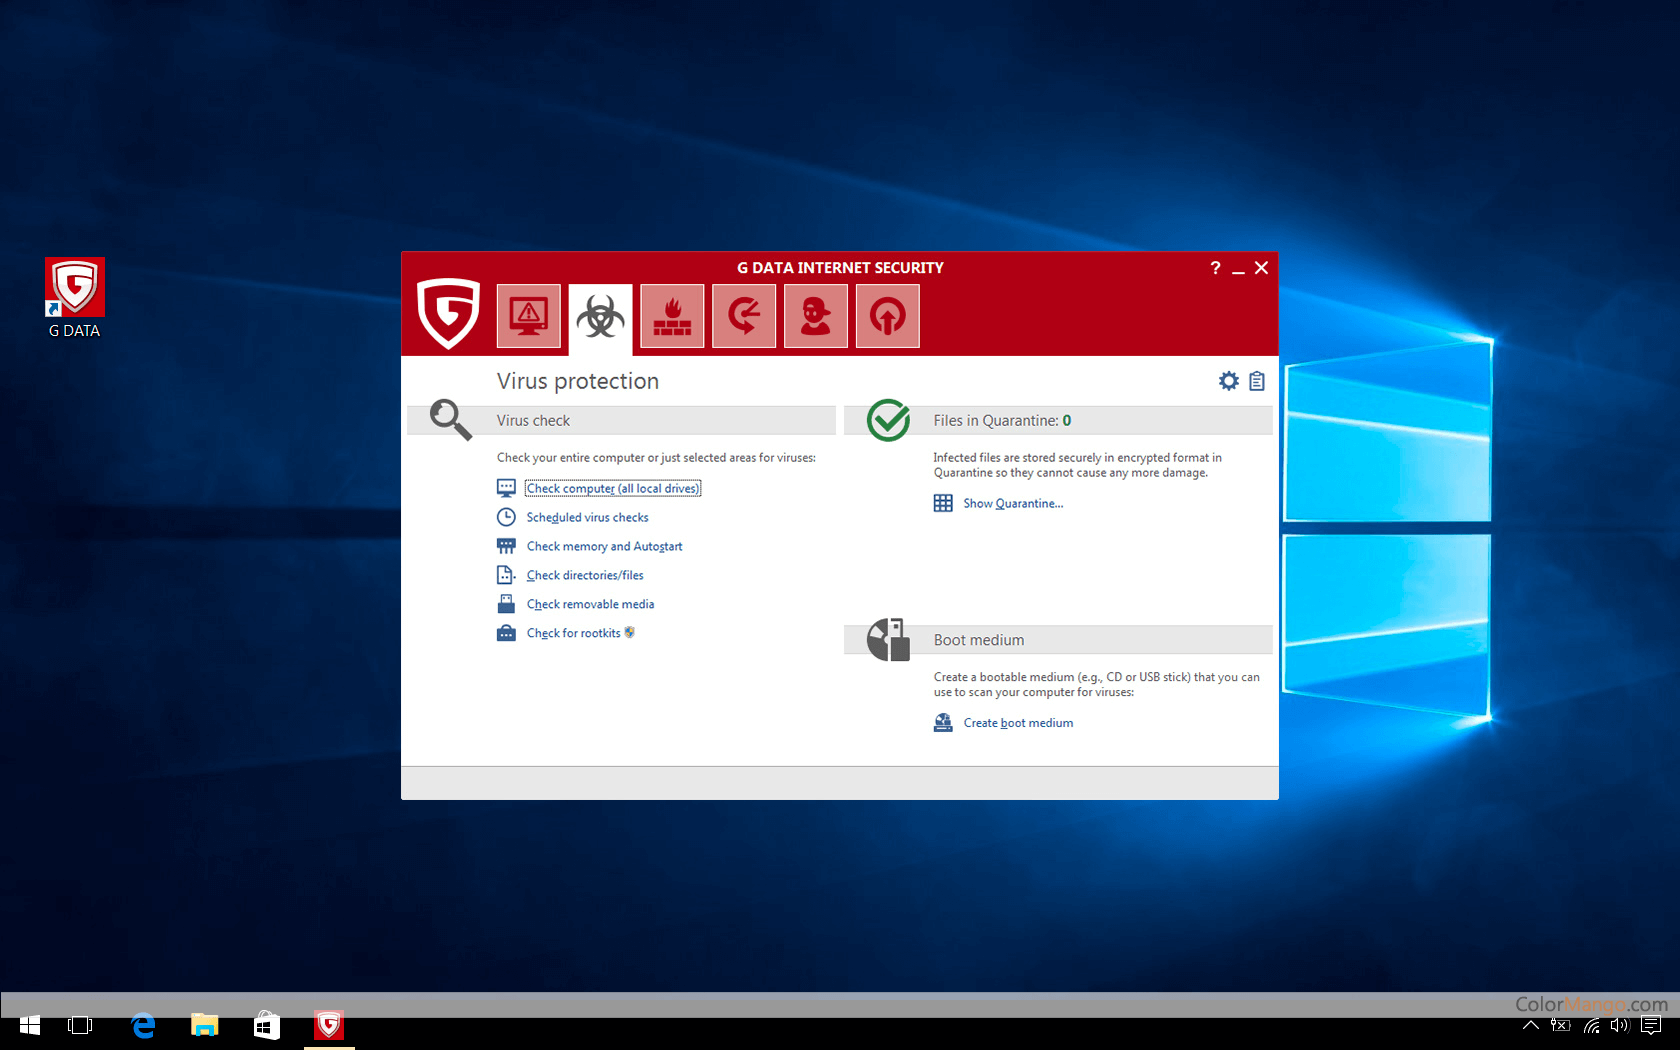Click monitor icon beside Check computer
The width and height of the screenshot is (1680, 1050).
click(x=506, y=488)
